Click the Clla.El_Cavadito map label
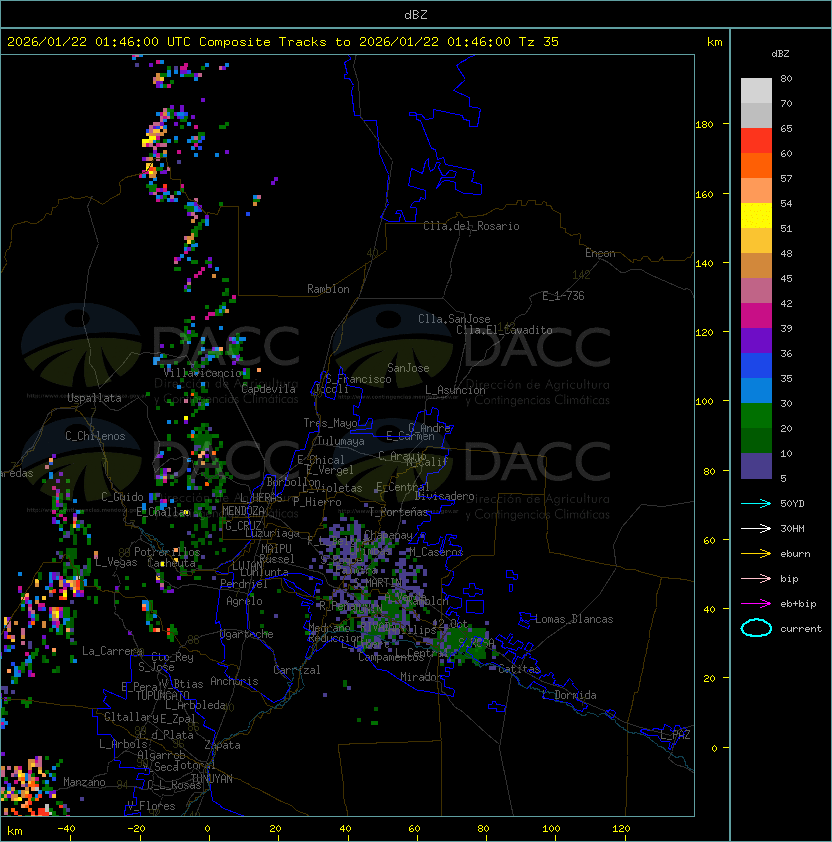 [x=504, y=330]
